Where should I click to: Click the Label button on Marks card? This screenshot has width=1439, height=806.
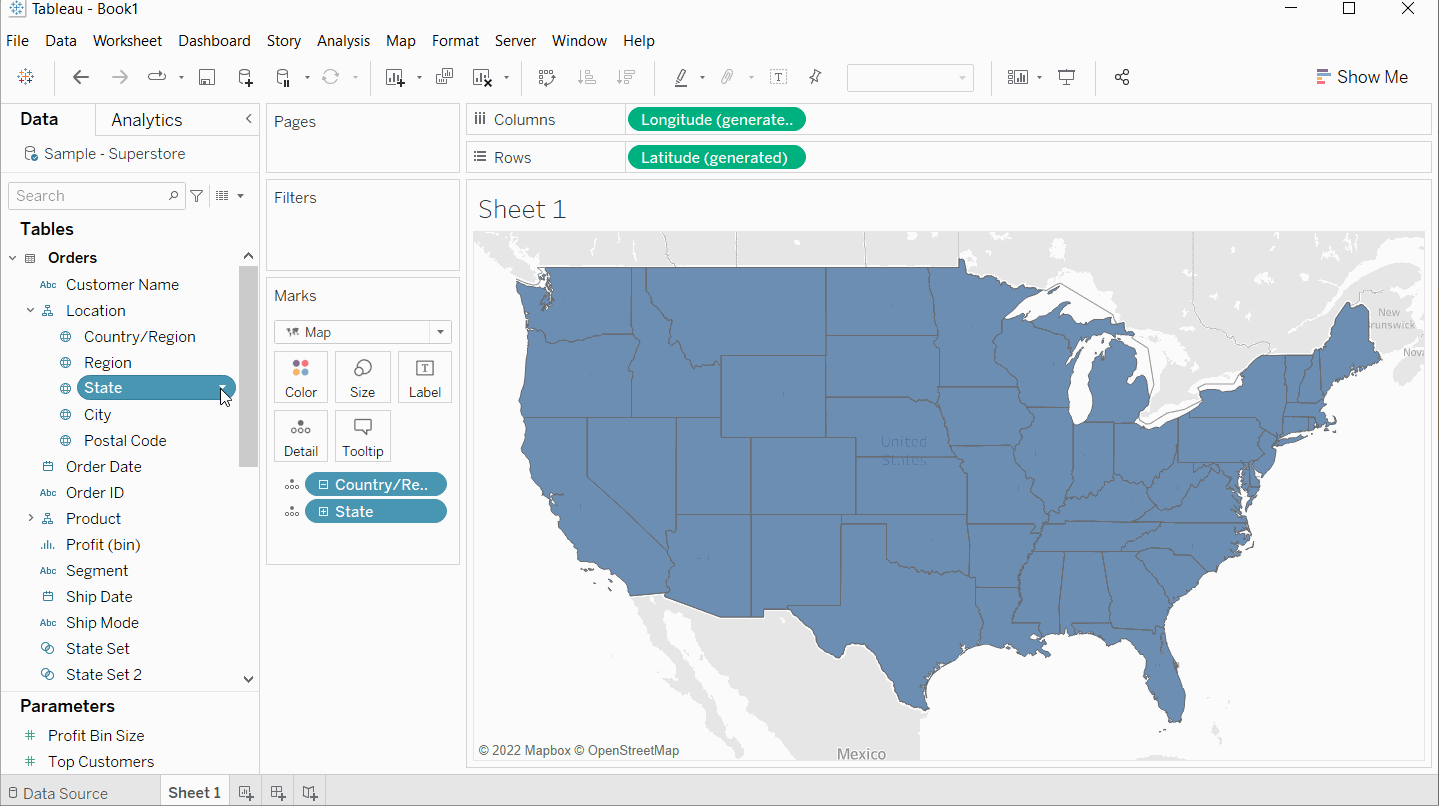click(x=425, y=377)
